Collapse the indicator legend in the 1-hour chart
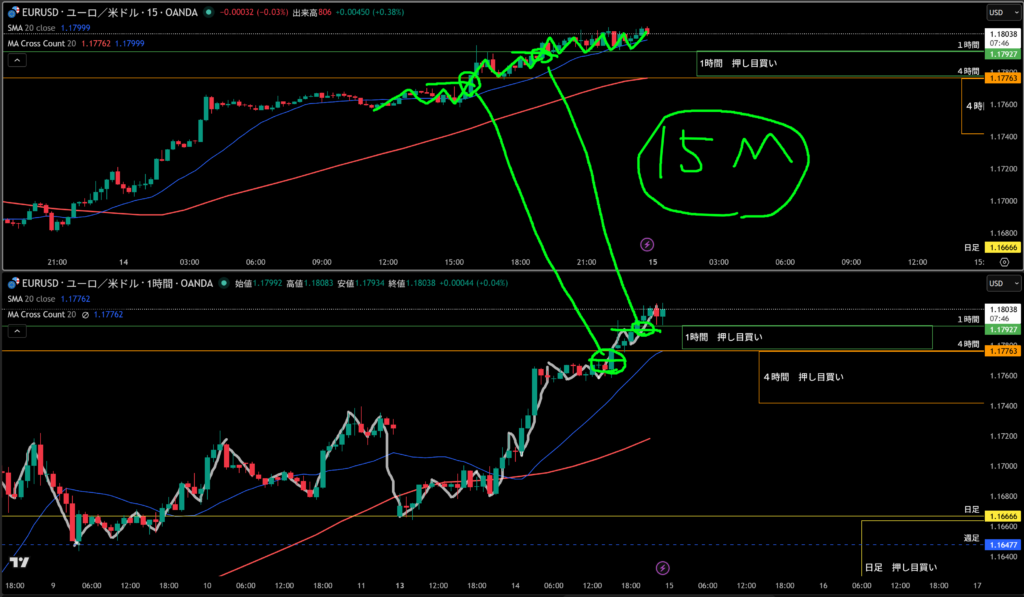1024x597 pixels. [17, 331]
